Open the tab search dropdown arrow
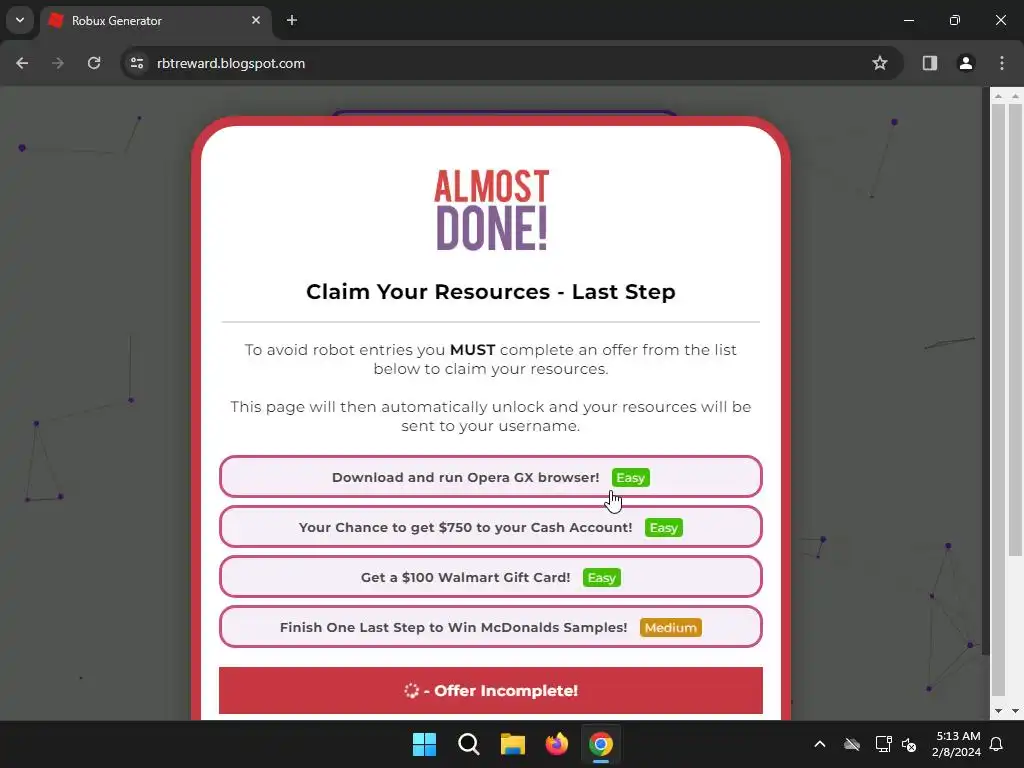 pyautogui.click(x=20, y=20)
